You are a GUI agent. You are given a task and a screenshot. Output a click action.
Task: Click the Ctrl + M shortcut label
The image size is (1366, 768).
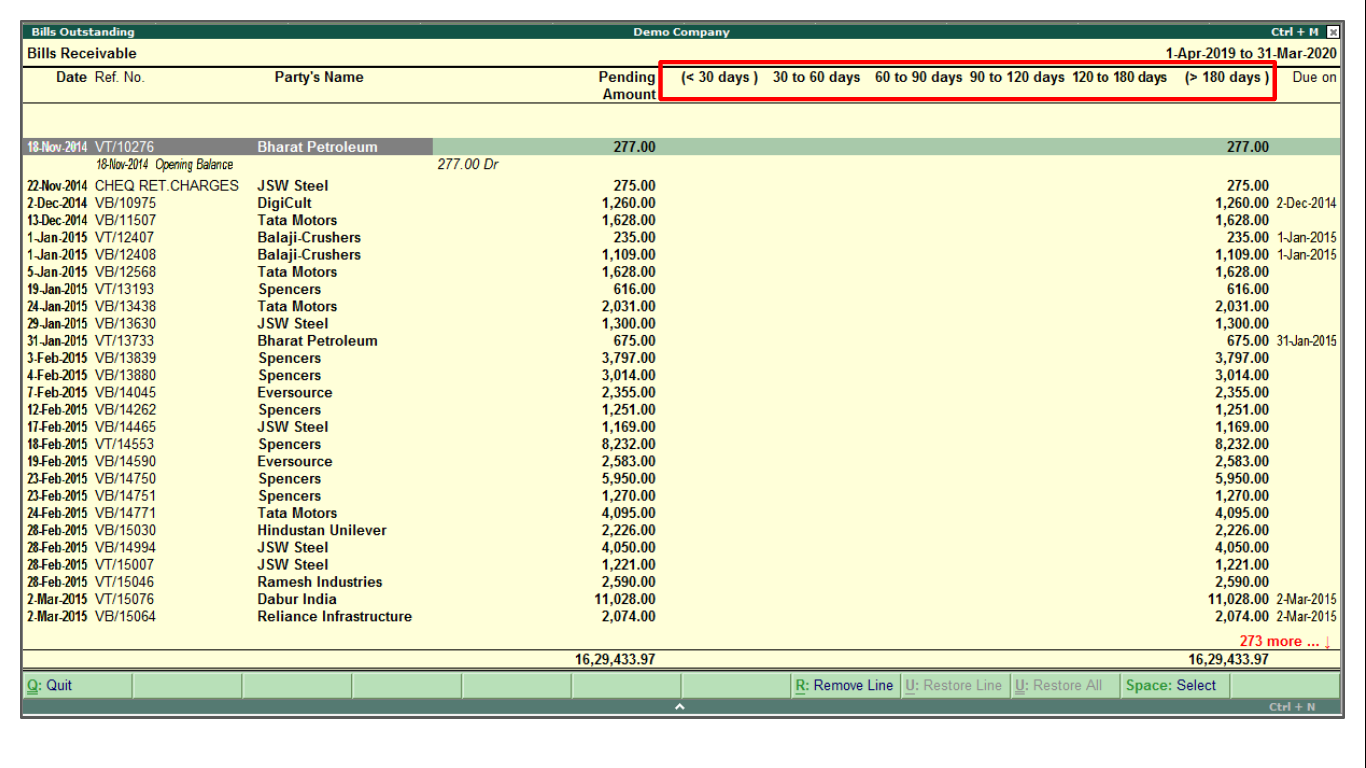(1295, 32)
